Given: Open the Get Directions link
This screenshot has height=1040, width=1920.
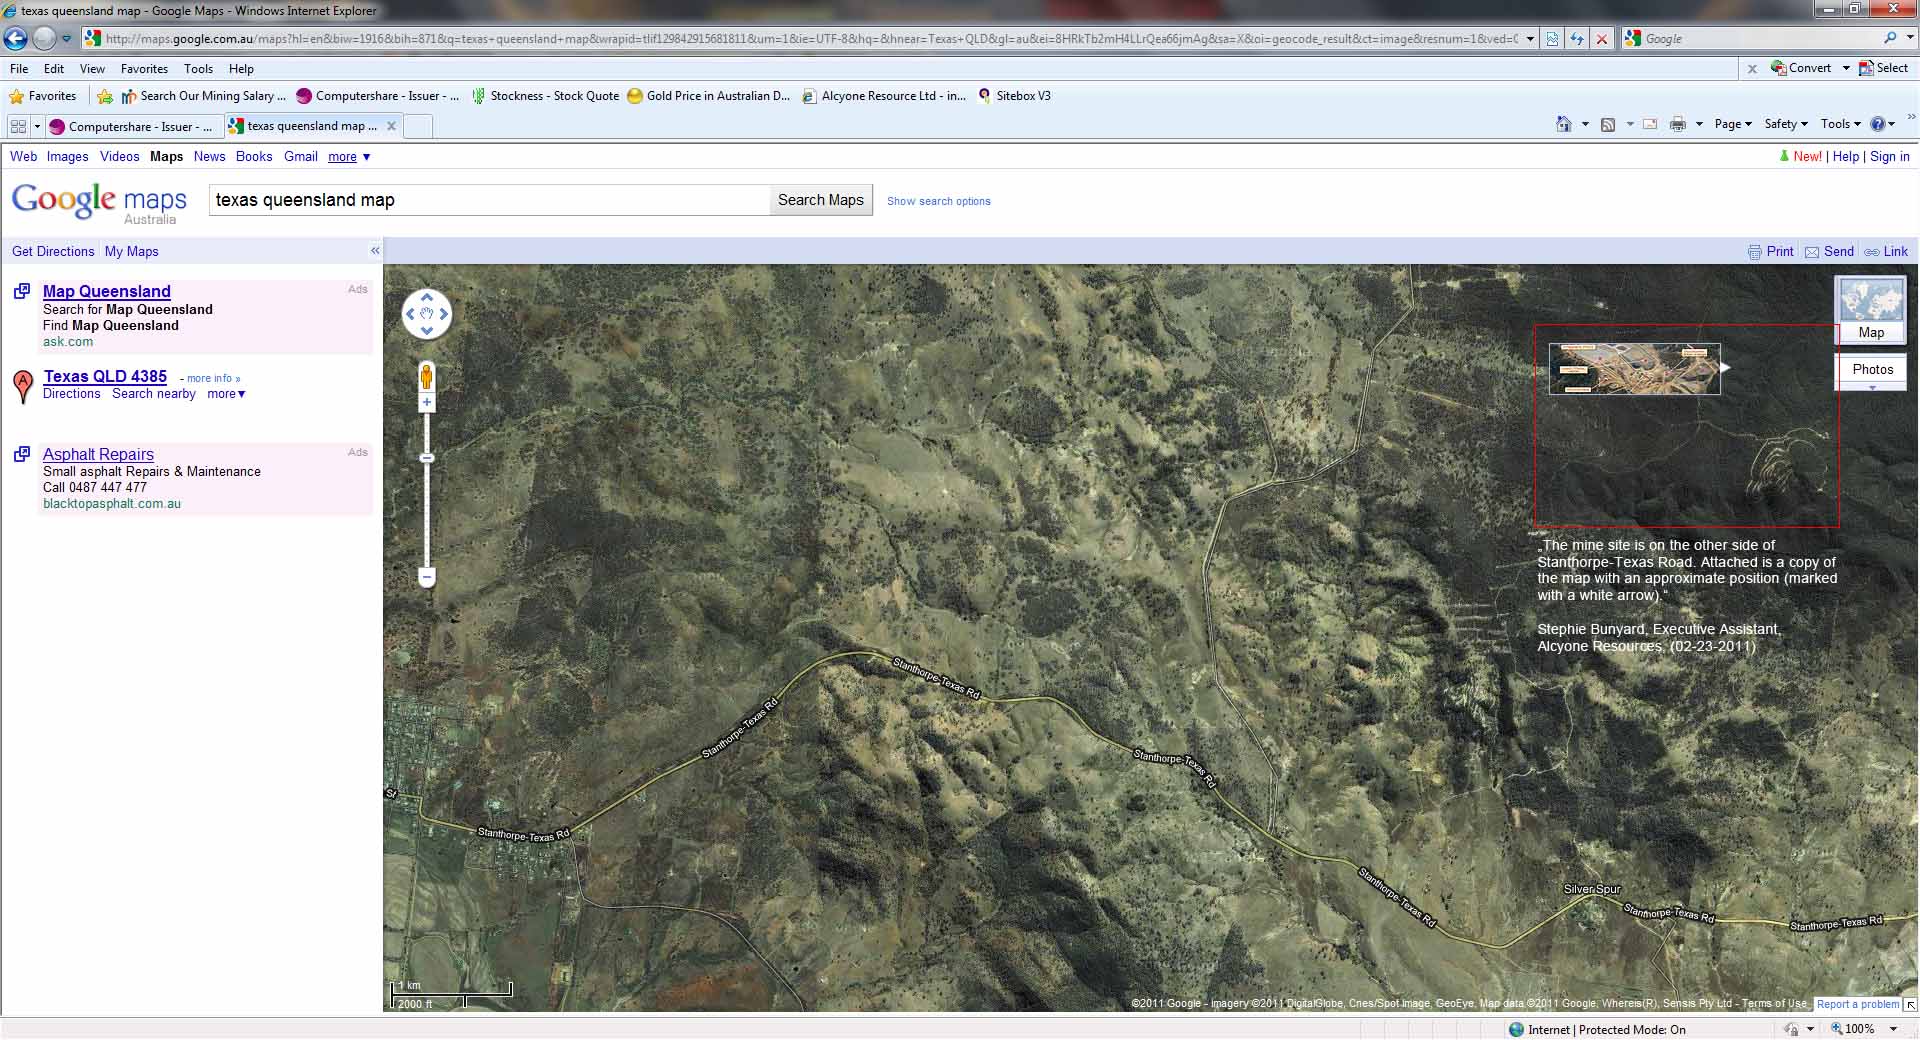Looking at the screenshot, I should tap(53, 252).
